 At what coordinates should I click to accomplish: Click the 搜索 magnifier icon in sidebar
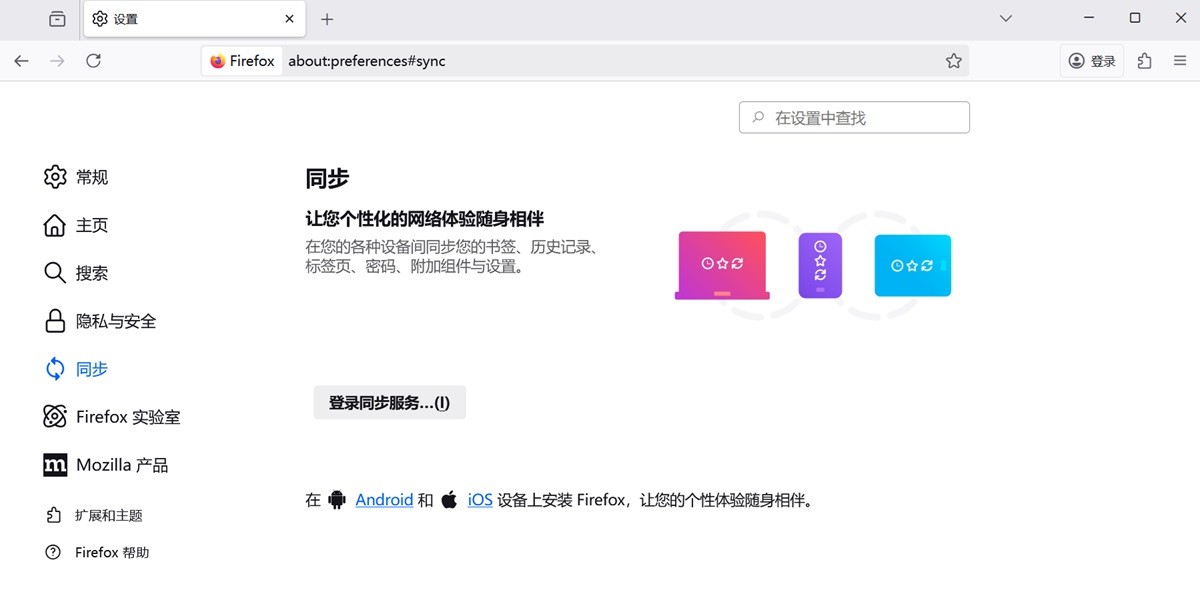point(55,273)
